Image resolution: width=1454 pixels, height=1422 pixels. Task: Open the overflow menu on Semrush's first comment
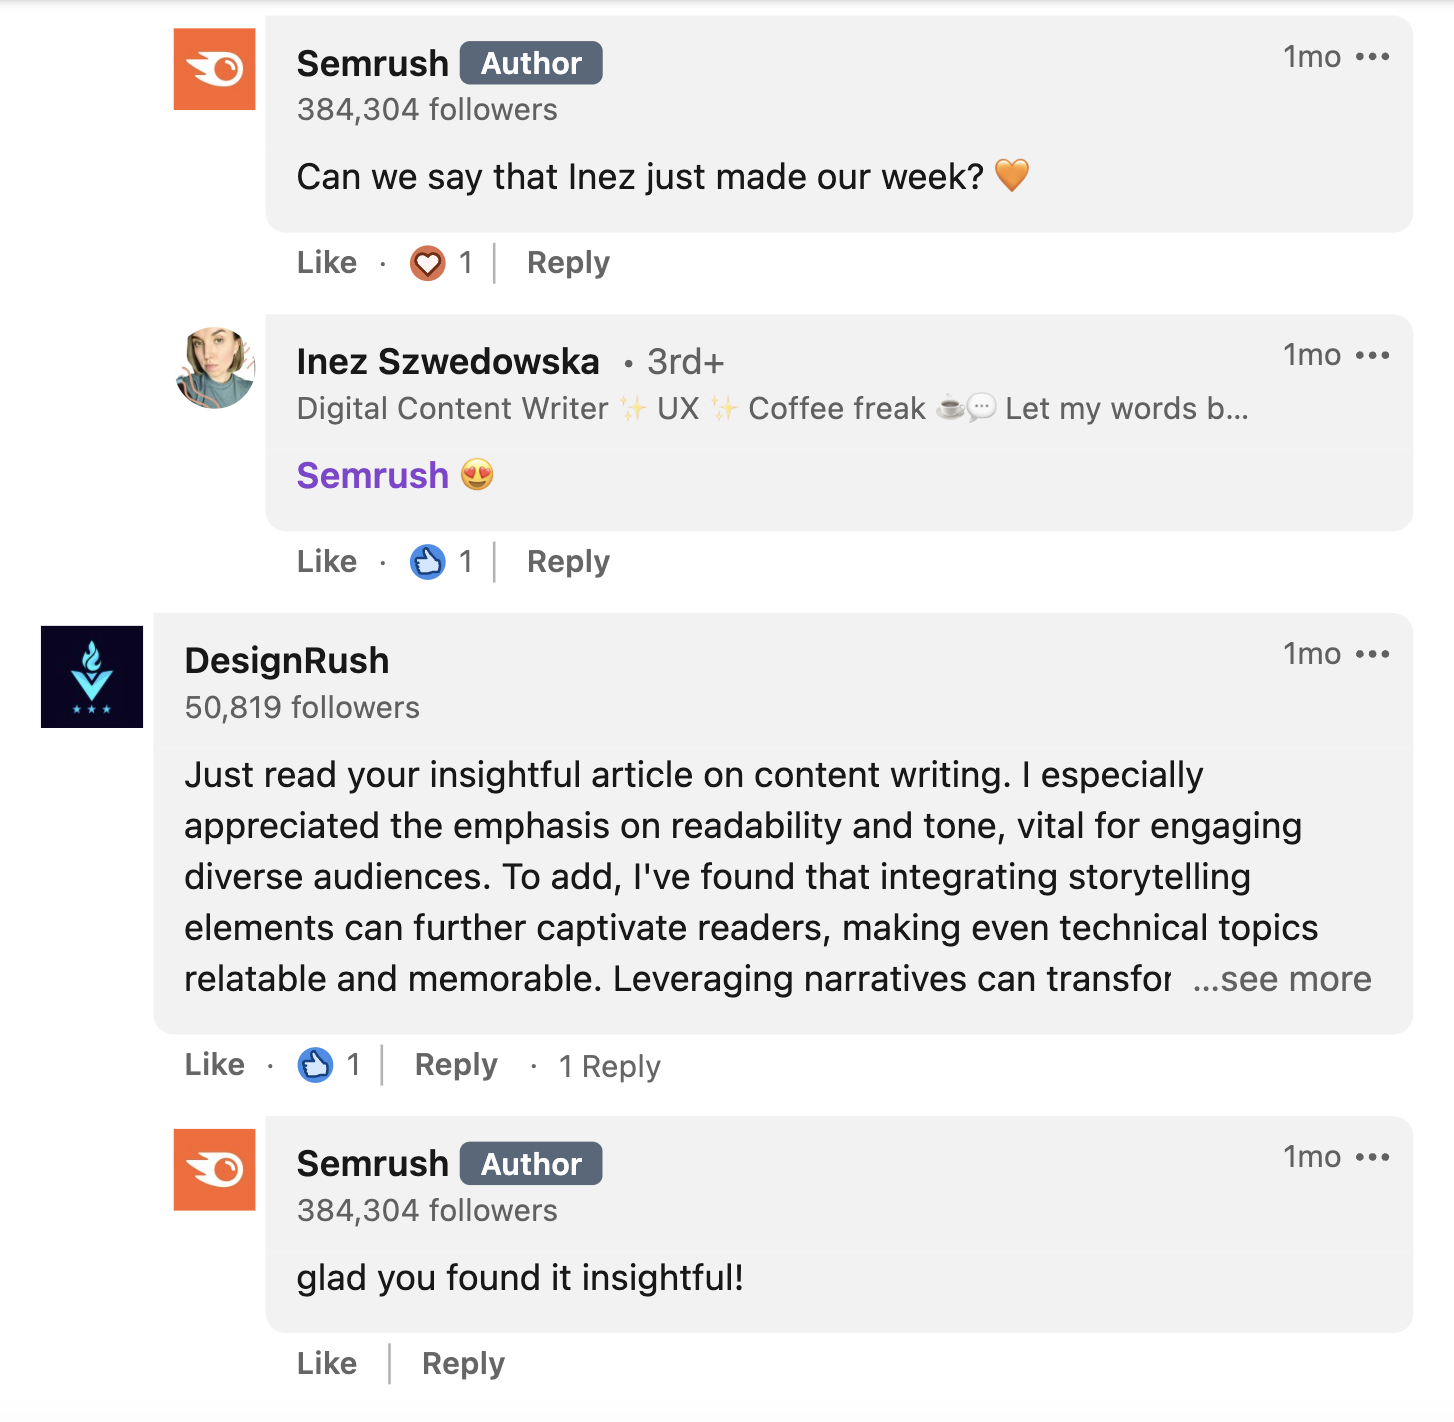tap(1375, 57)
